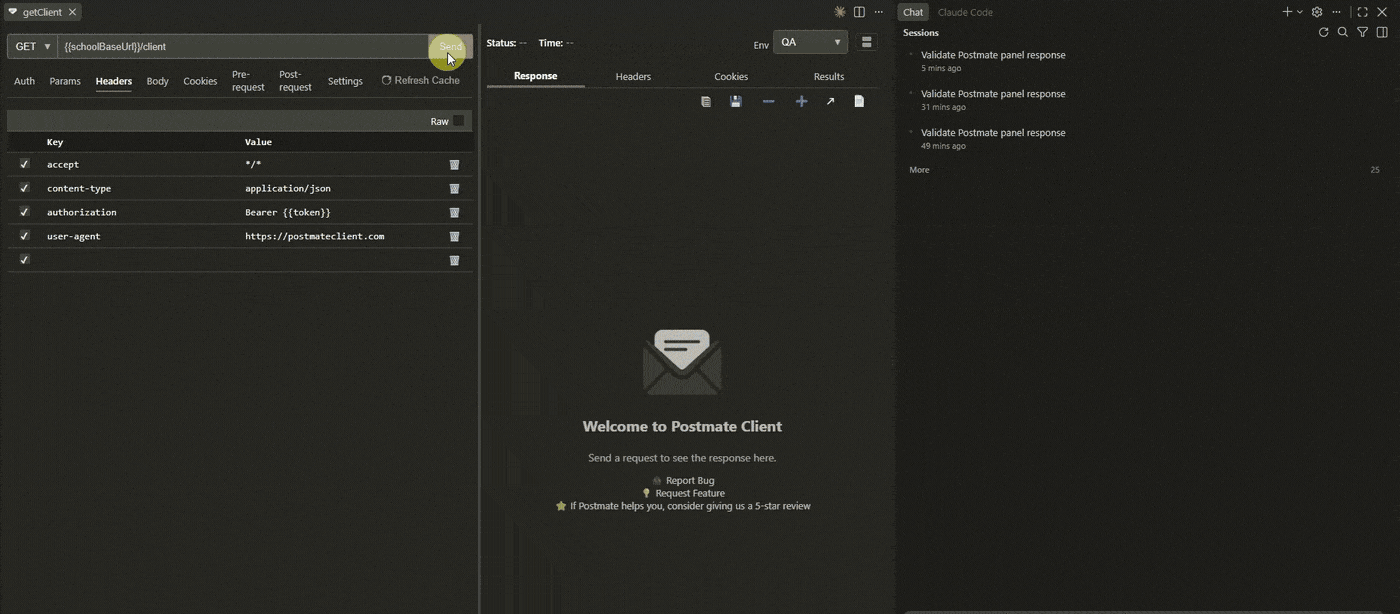
Task: Switch to the Params tab
Action: (65, 81)
